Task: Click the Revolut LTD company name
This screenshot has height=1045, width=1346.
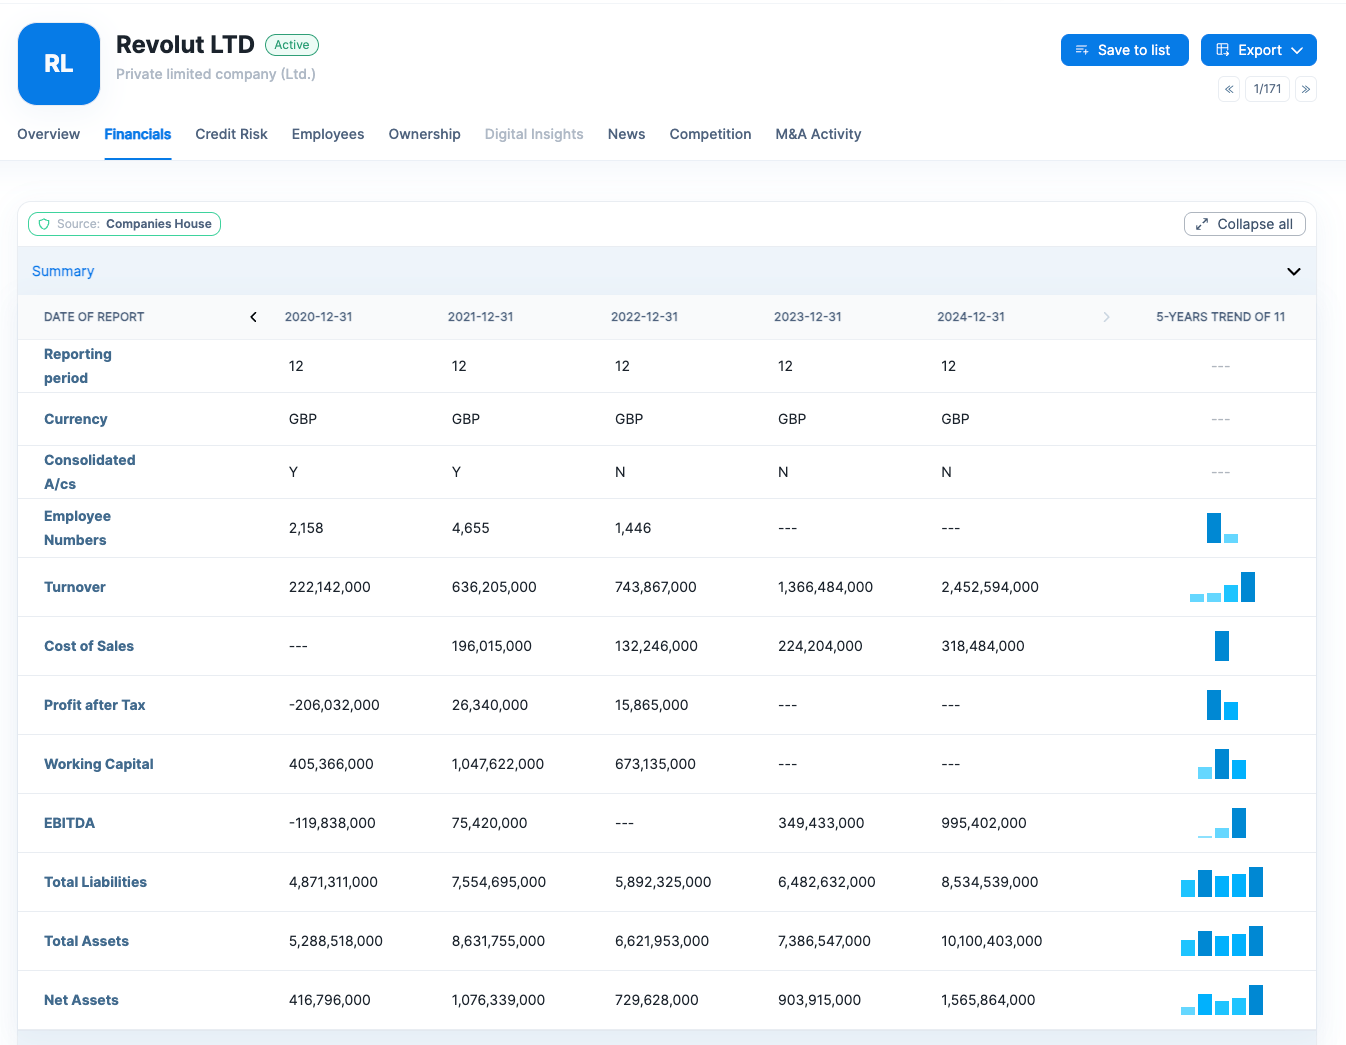Action: tap(185, 45)
